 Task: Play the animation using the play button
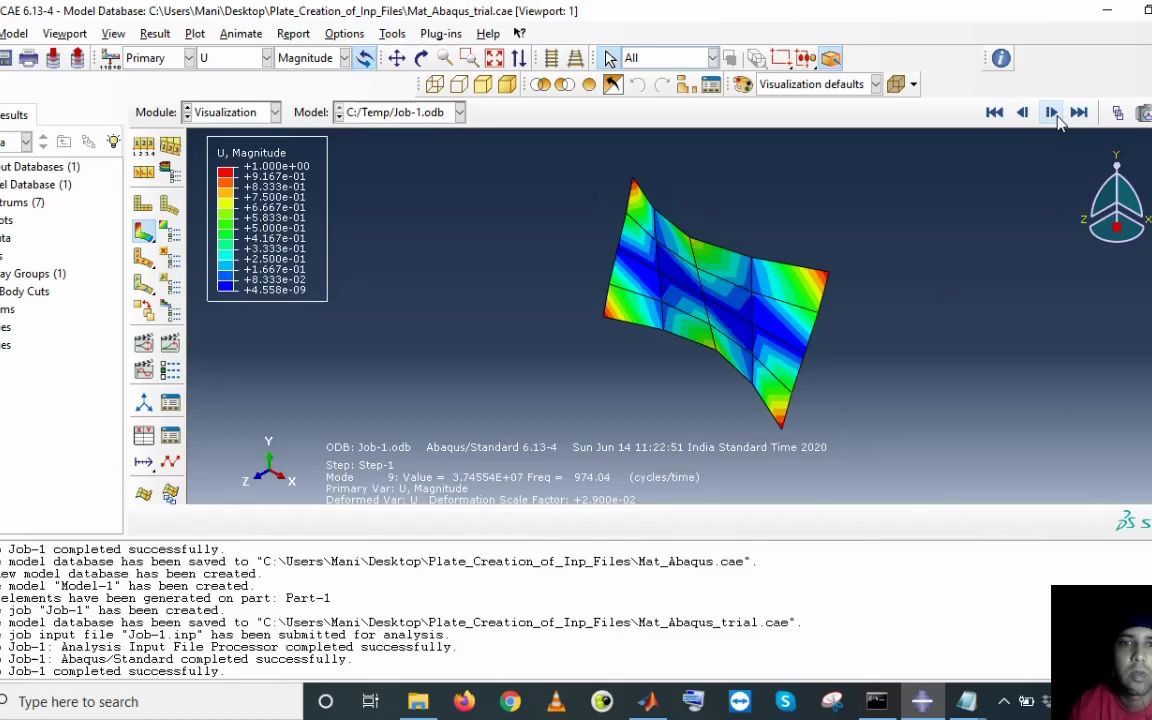[1051, 112]
